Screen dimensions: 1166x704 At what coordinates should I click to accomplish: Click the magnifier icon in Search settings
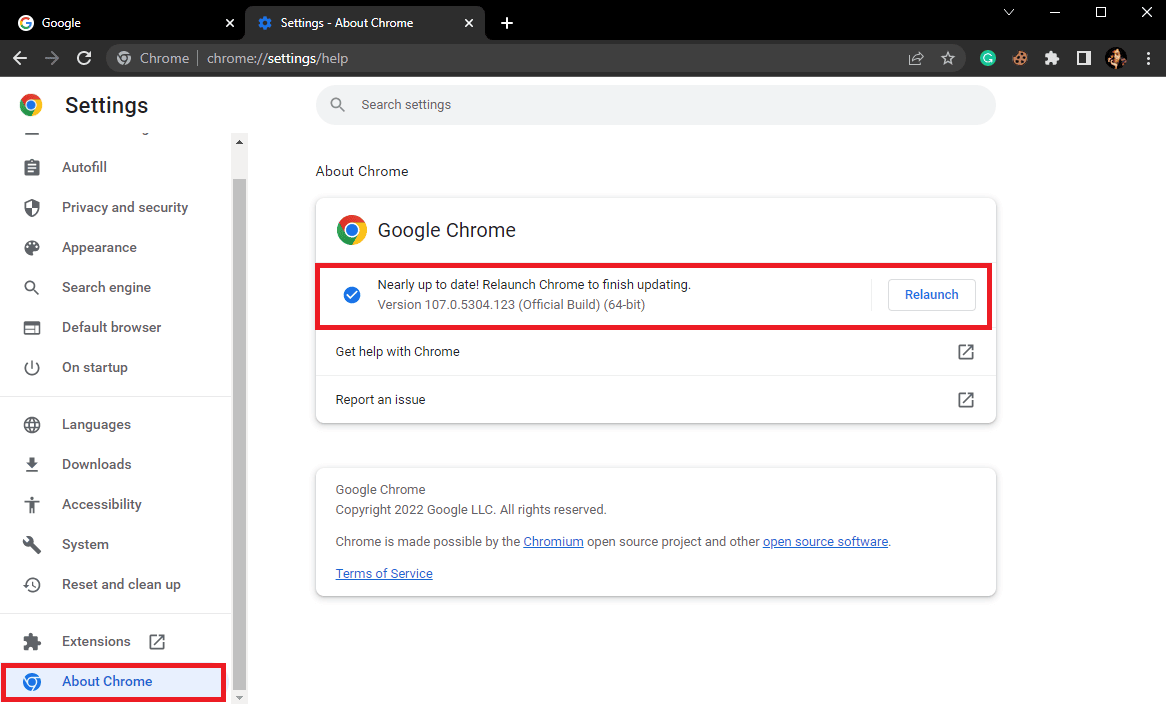coord(338,105)
